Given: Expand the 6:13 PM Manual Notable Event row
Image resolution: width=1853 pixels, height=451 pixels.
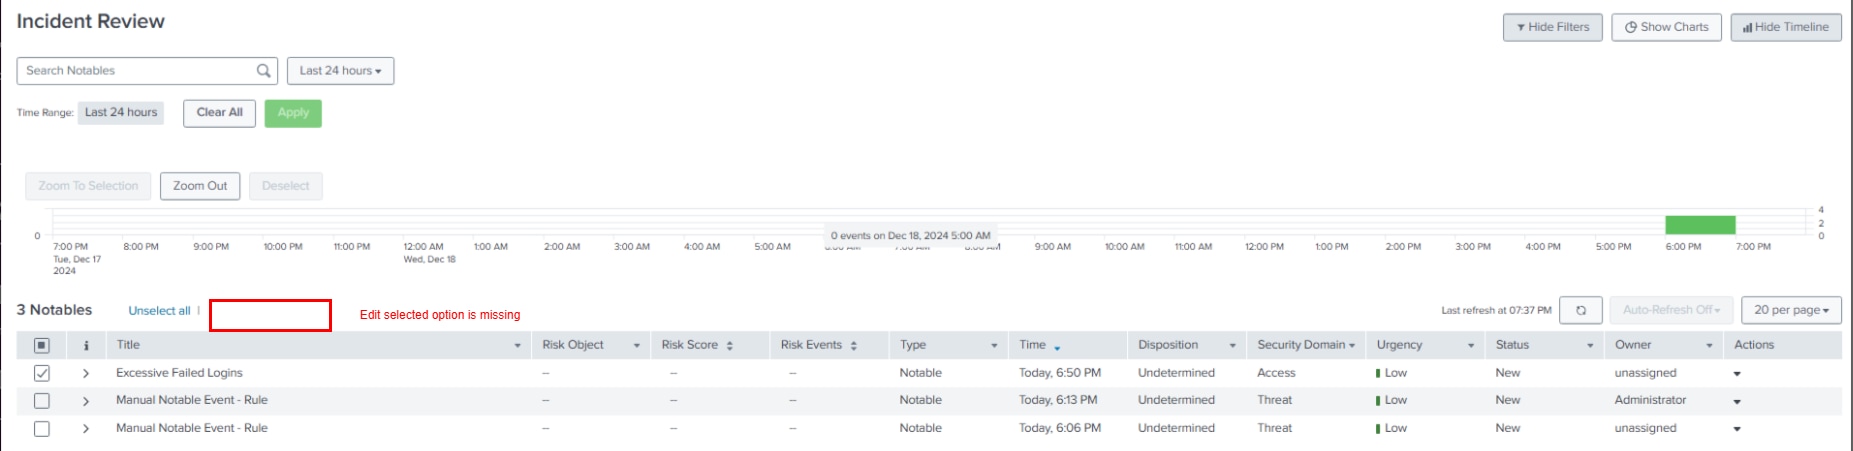Looking at the screenshot, I should (86, 400).
